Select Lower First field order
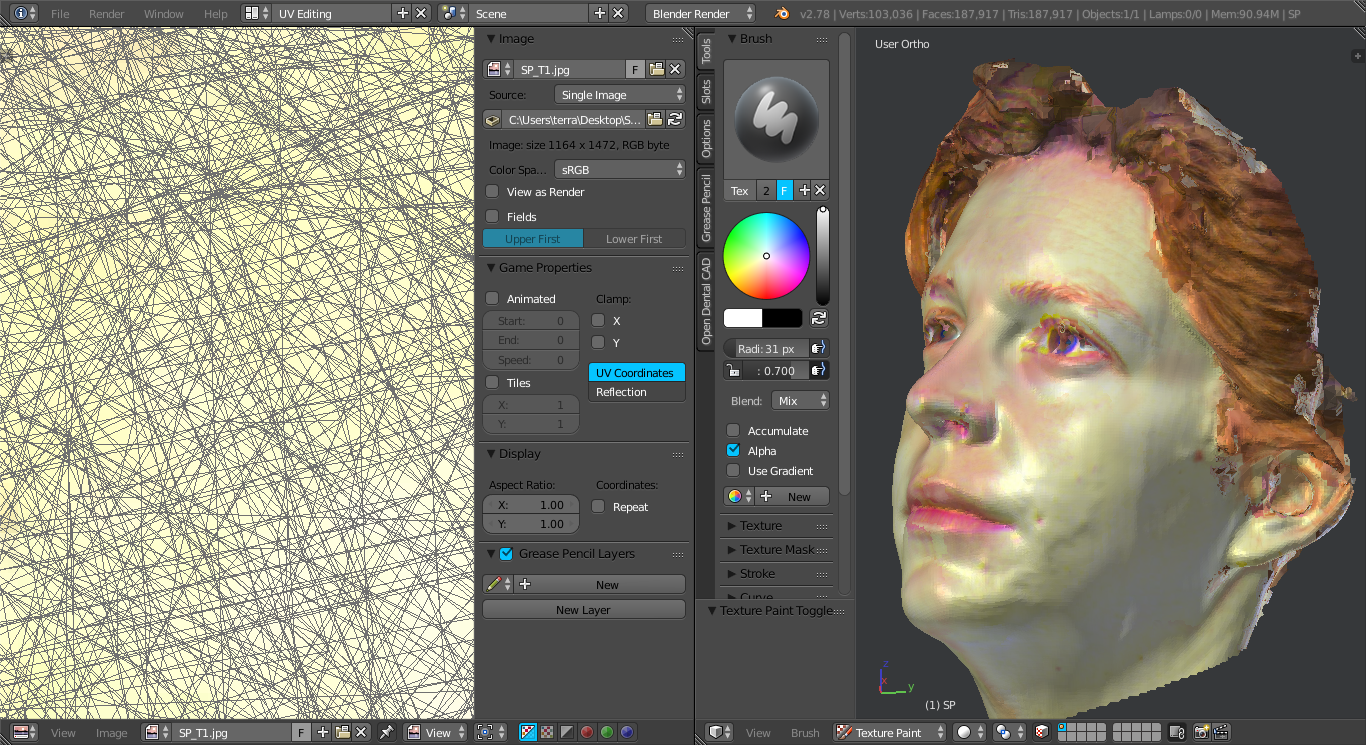Screen dimensions: 1366x745 coord(634,239)
